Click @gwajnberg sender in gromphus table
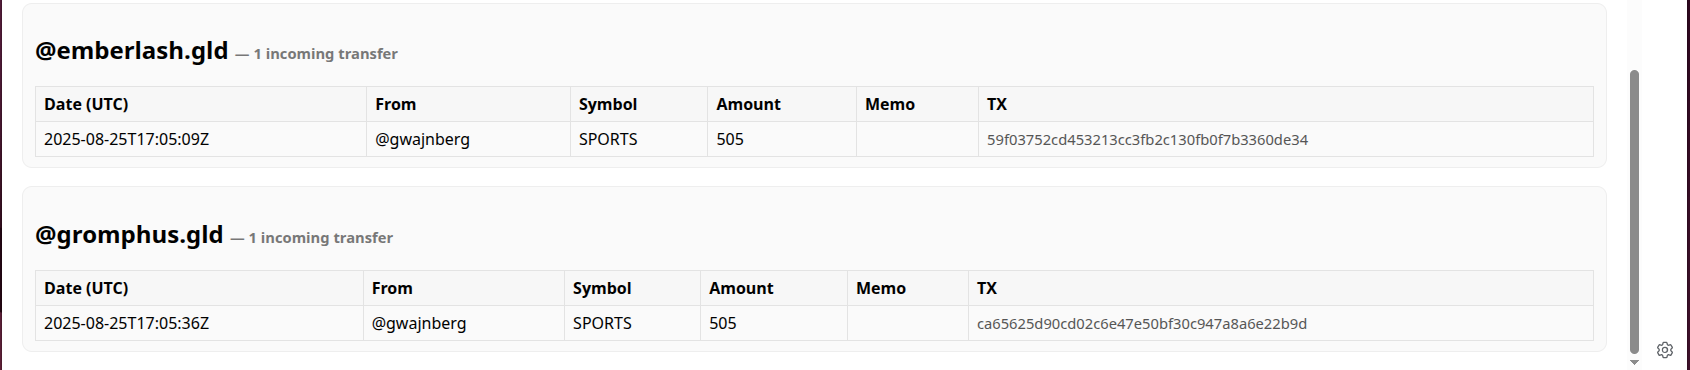 419,324
